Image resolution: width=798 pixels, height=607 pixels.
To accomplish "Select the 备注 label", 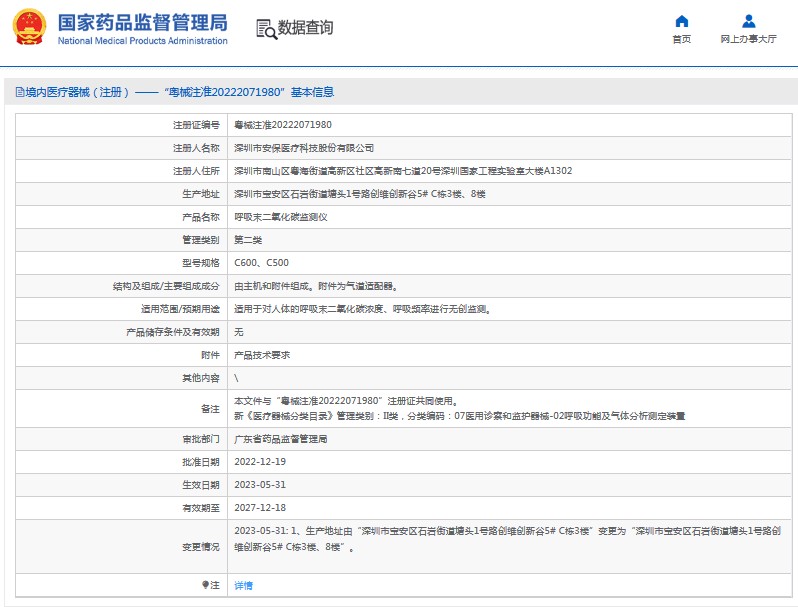I will [x=210, y=409].
